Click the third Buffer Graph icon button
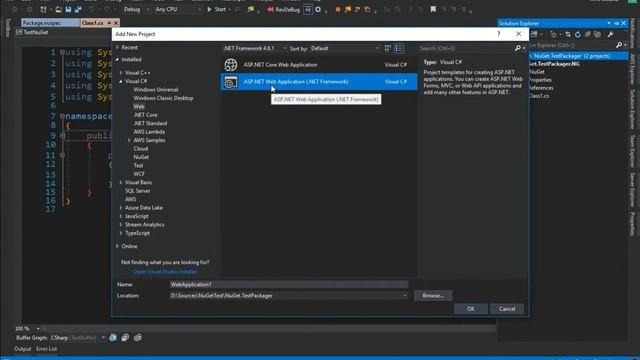The width and height of the screenshot is (640, 360). 138,338
